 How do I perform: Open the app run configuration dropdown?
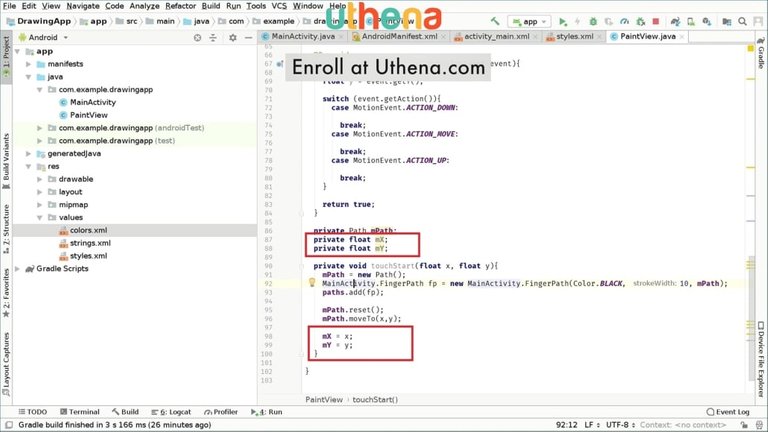[x=529, y=22]
